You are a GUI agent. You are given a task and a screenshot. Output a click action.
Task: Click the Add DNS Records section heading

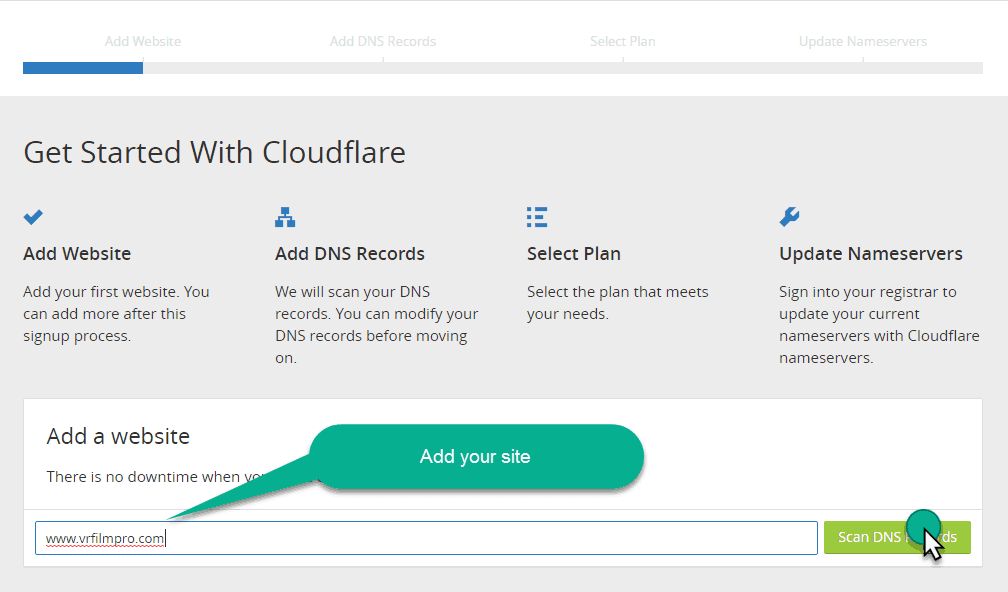[350, 253]
